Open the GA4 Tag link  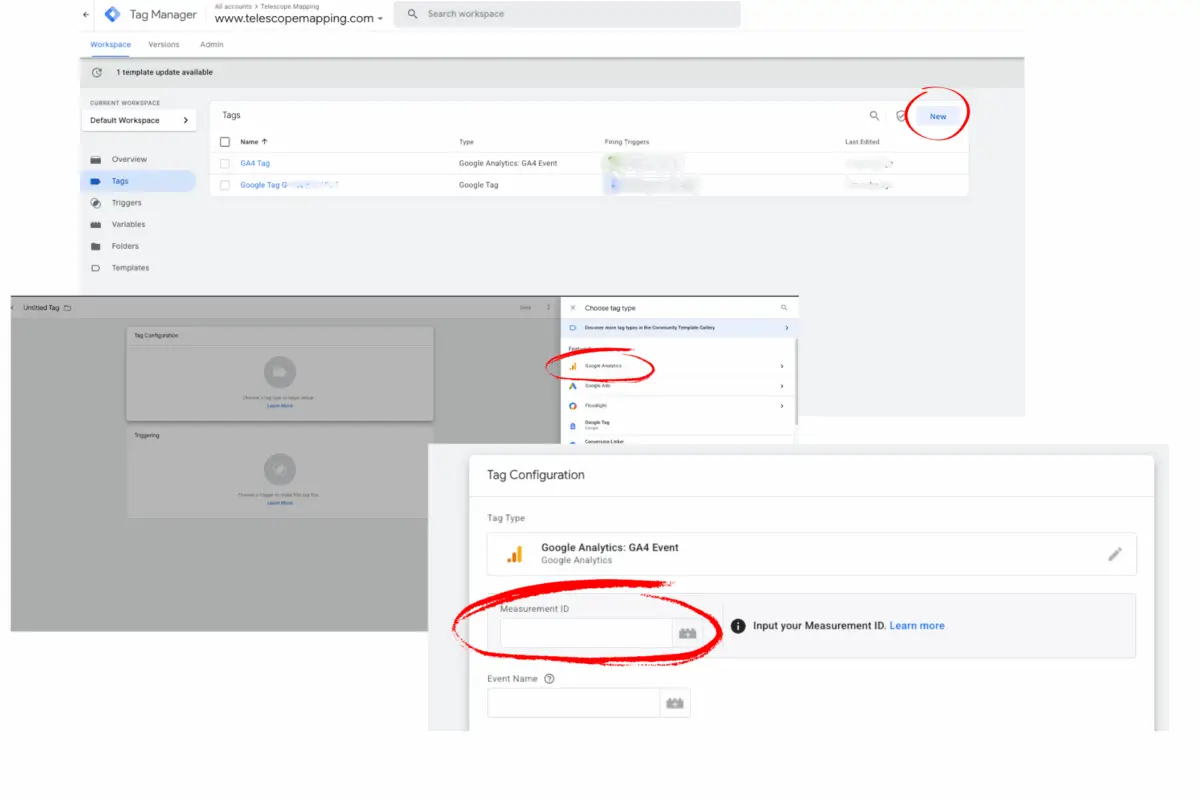pos(255,163)
